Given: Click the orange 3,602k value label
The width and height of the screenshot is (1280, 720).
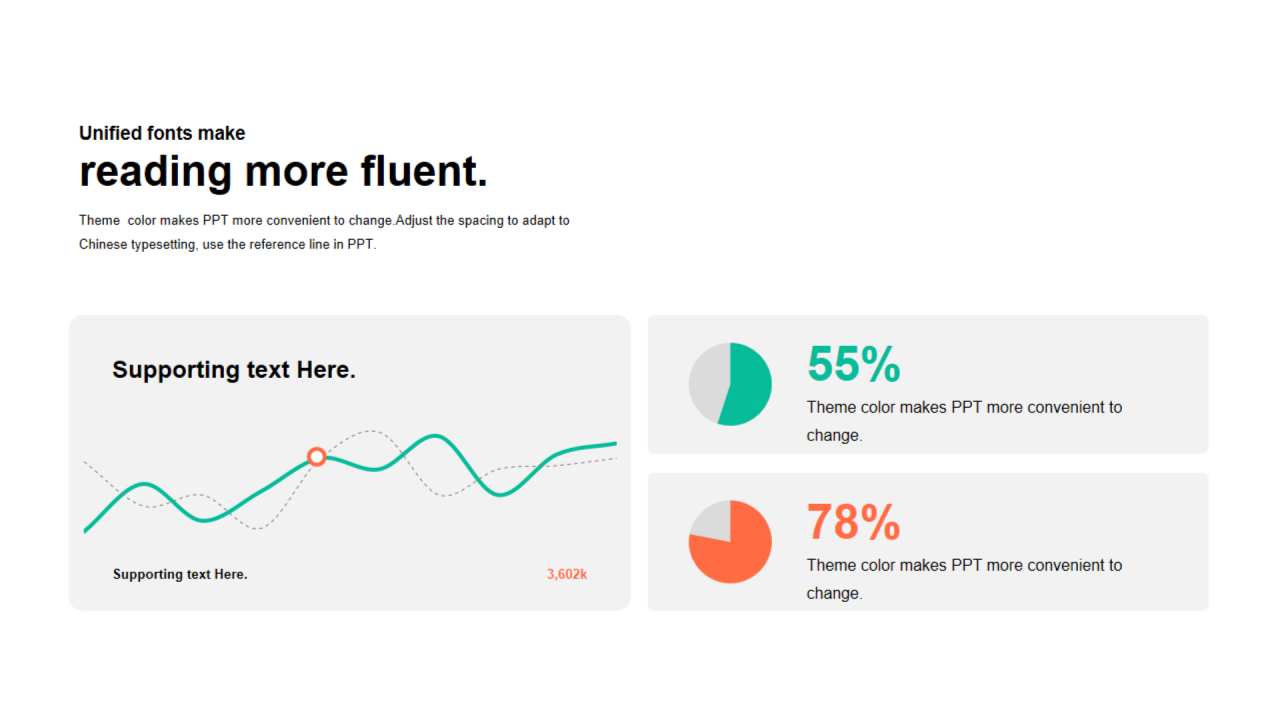Looking at the screenshot, I should point(567,574).
